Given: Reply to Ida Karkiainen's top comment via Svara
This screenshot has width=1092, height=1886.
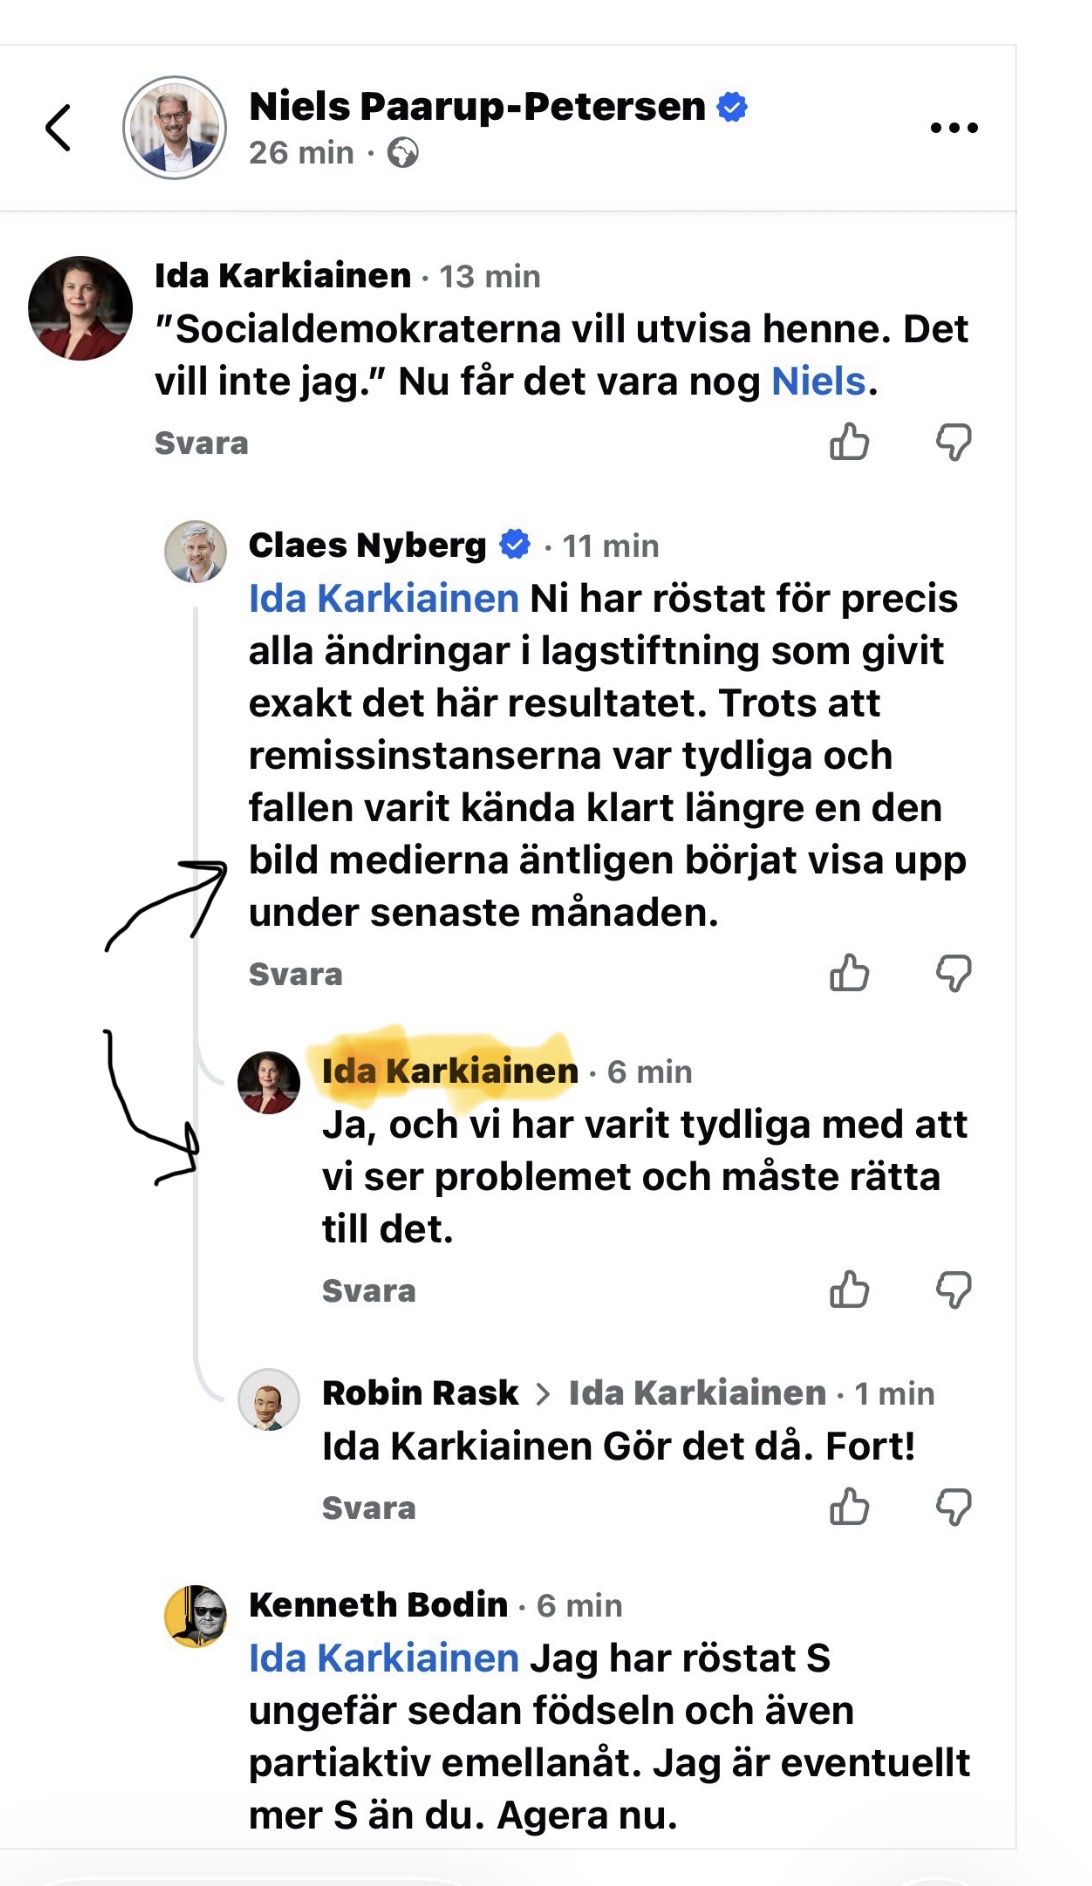Looking at the screenshot, I should tap(201, 443).
